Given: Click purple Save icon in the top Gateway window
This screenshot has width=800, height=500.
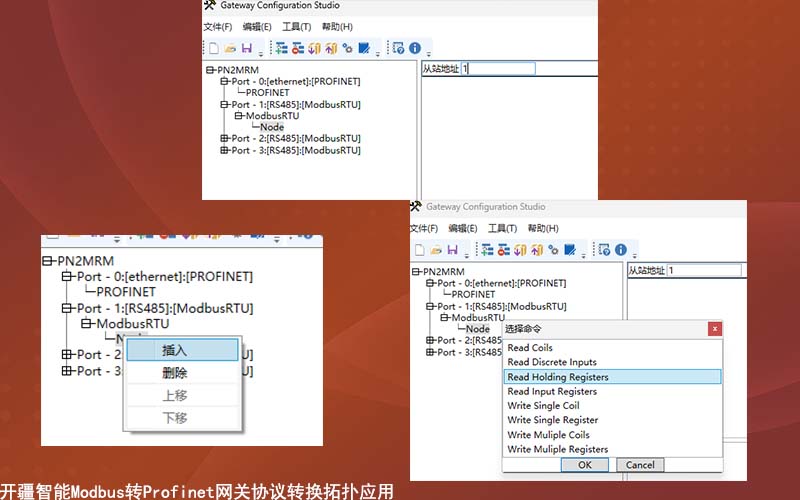Looking at the screenshot, I should pyautogui.click(x=247, y=48).
